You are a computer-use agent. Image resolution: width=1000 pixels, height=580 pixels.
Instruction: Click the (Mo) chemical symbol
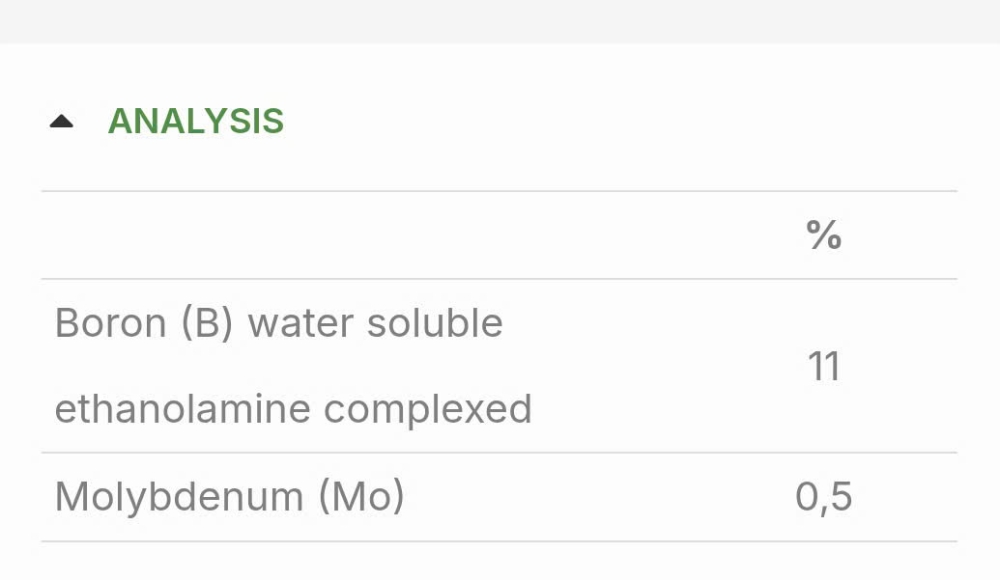pos(361,496)
